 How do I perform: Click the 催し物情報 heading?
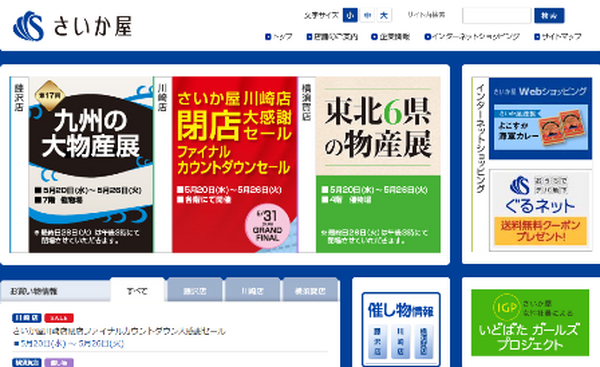(401, 310)
